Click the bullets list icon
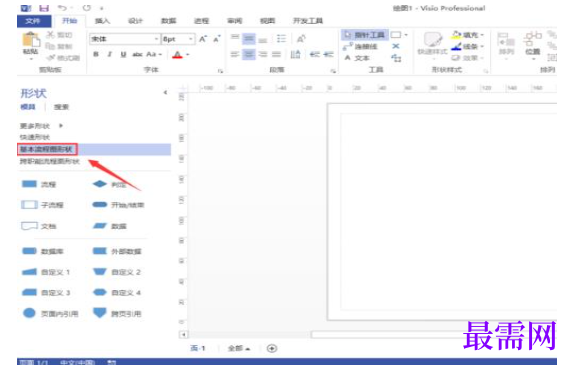The height and width of the screenshot is (367, 575). click(281, 38)
